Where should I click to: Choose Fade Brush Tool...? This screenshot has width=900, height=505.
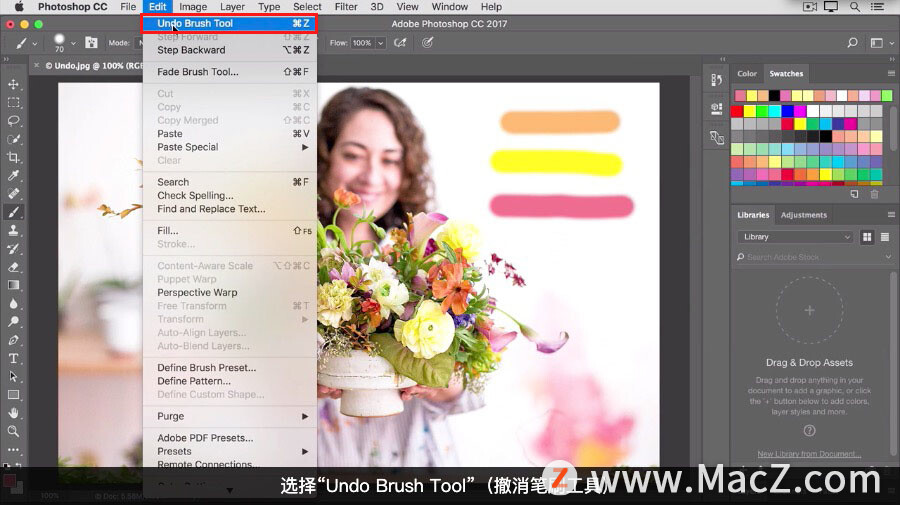point(230,72)
